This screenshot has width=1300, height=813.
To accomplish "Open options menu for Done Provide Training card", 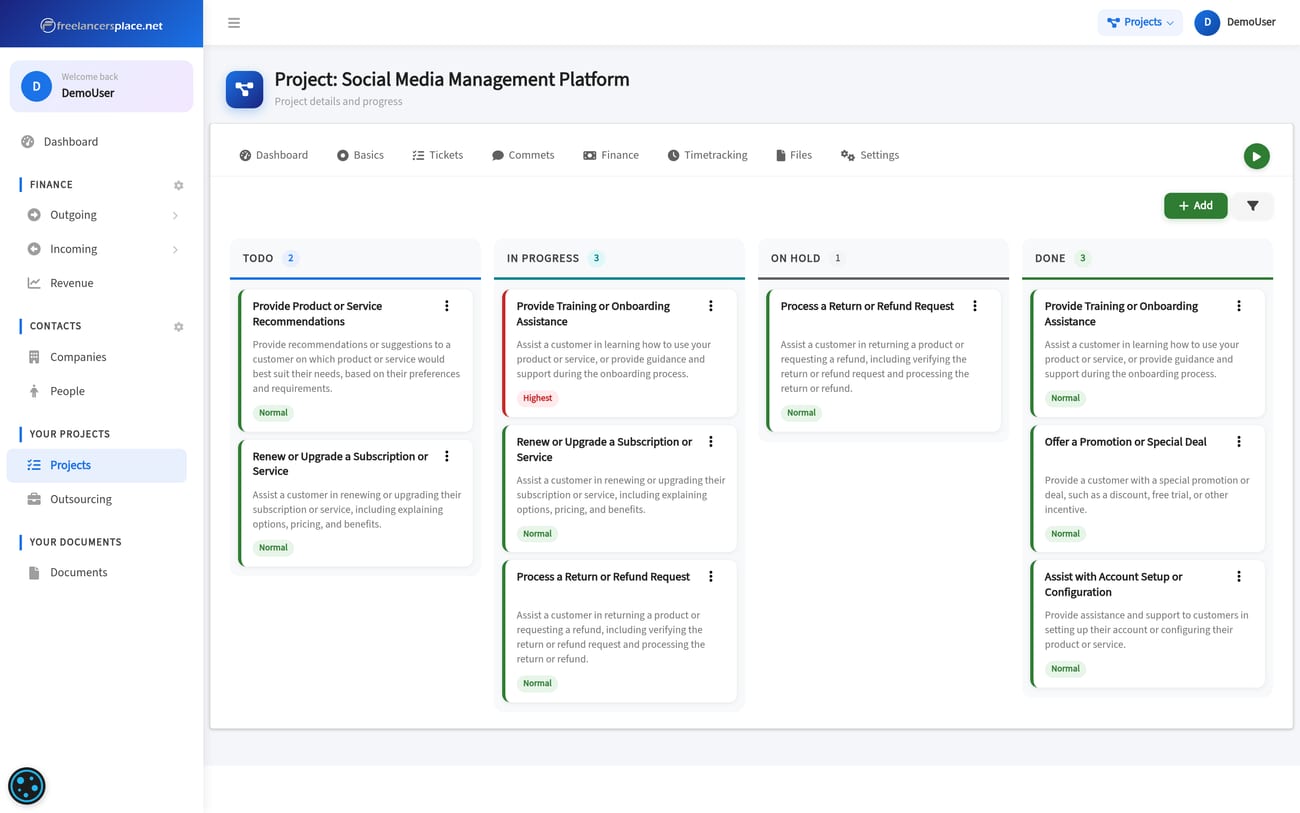I will [x=1239, y=306].
